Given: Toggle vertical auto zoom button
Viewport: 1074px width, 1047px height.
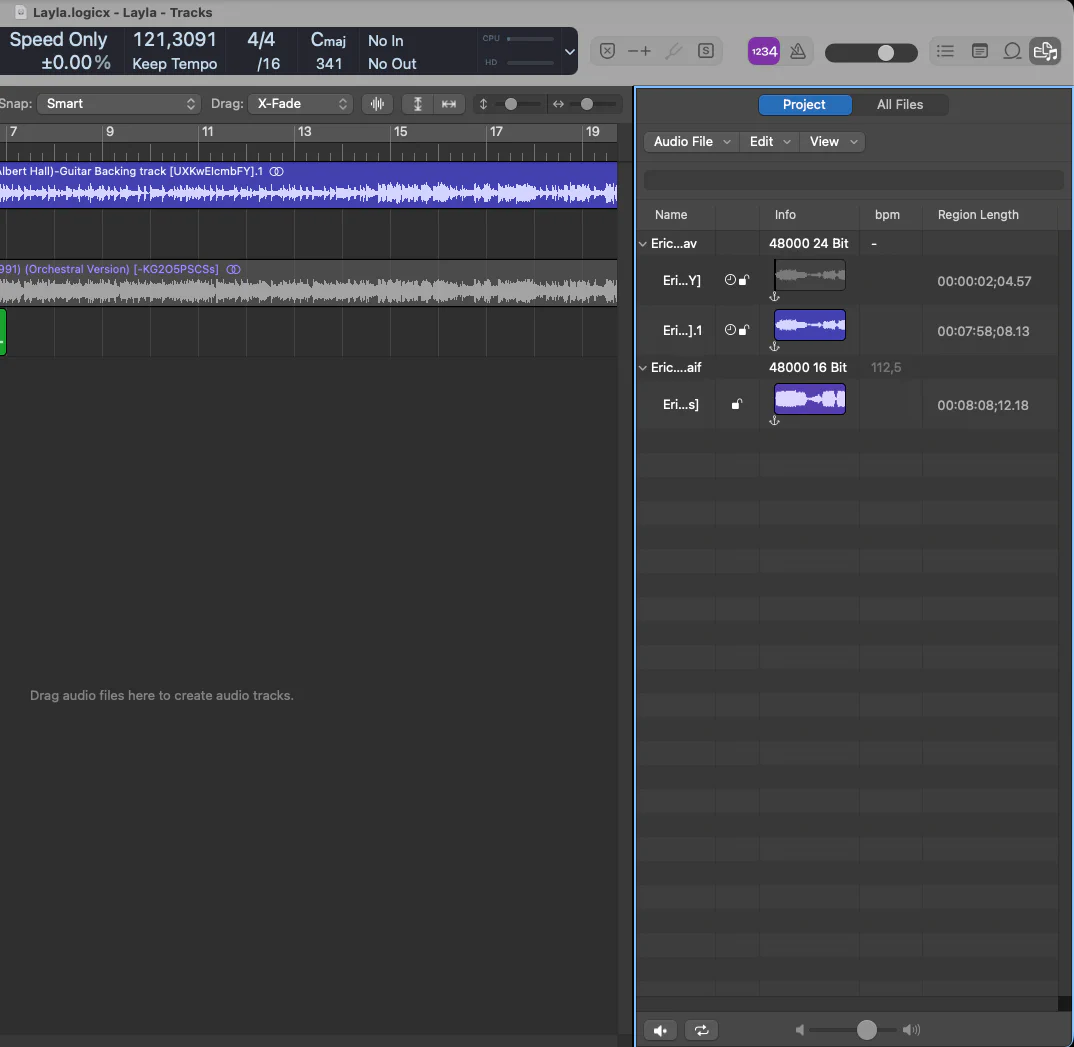Looking at the screenshot, I should point(417,103).
